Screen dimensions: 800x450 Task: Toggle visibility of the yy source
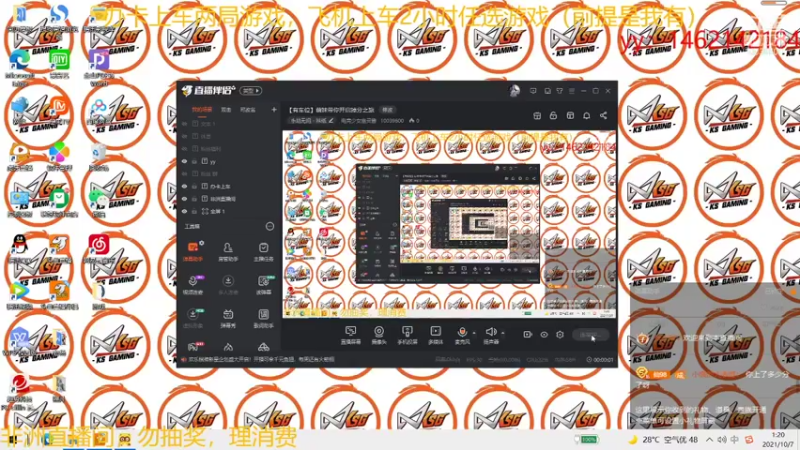pyautogui.click(x=185, y=161)
